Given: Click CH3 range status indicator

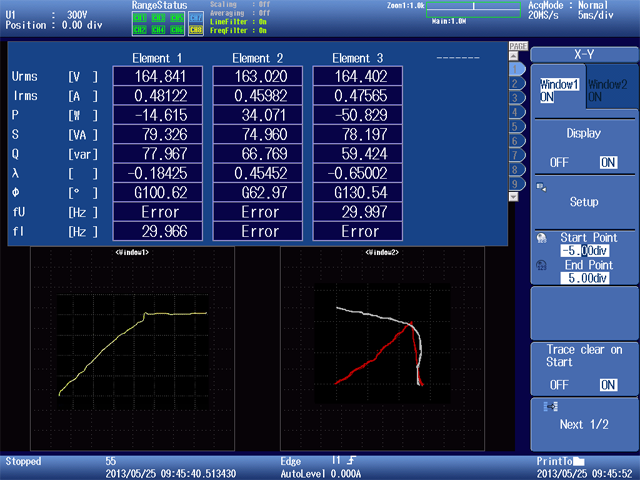Looking at the screenshot, I should (x=158, y=18).
